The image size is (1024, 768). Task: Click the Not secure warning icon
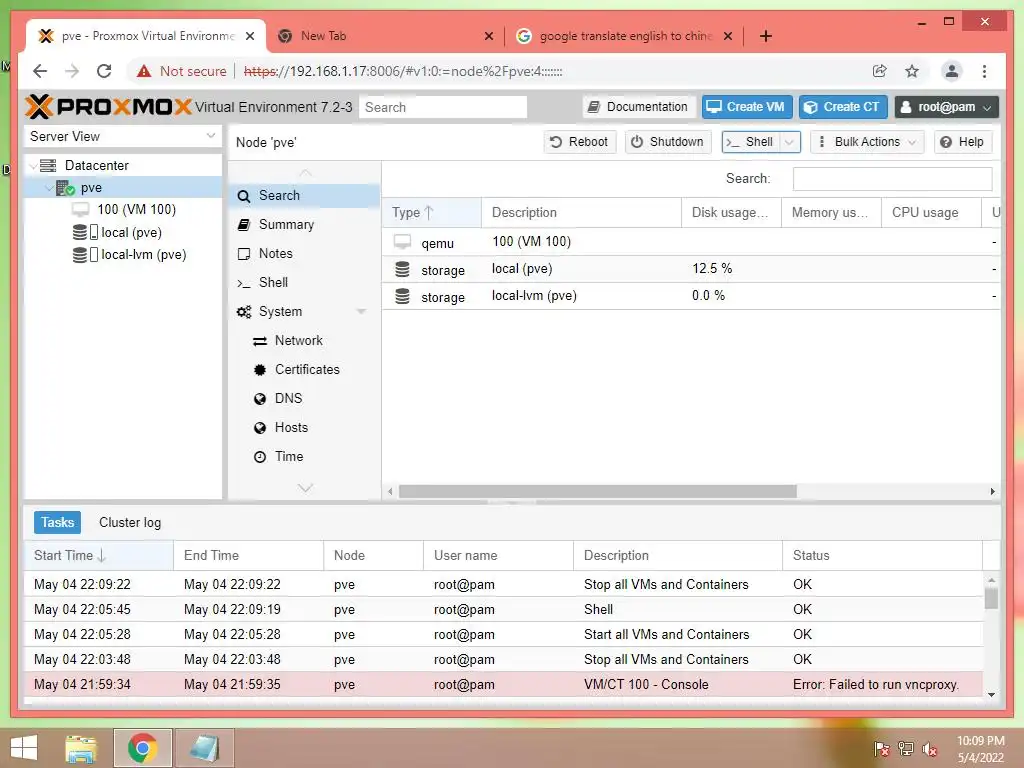click(x=144, y=71)
